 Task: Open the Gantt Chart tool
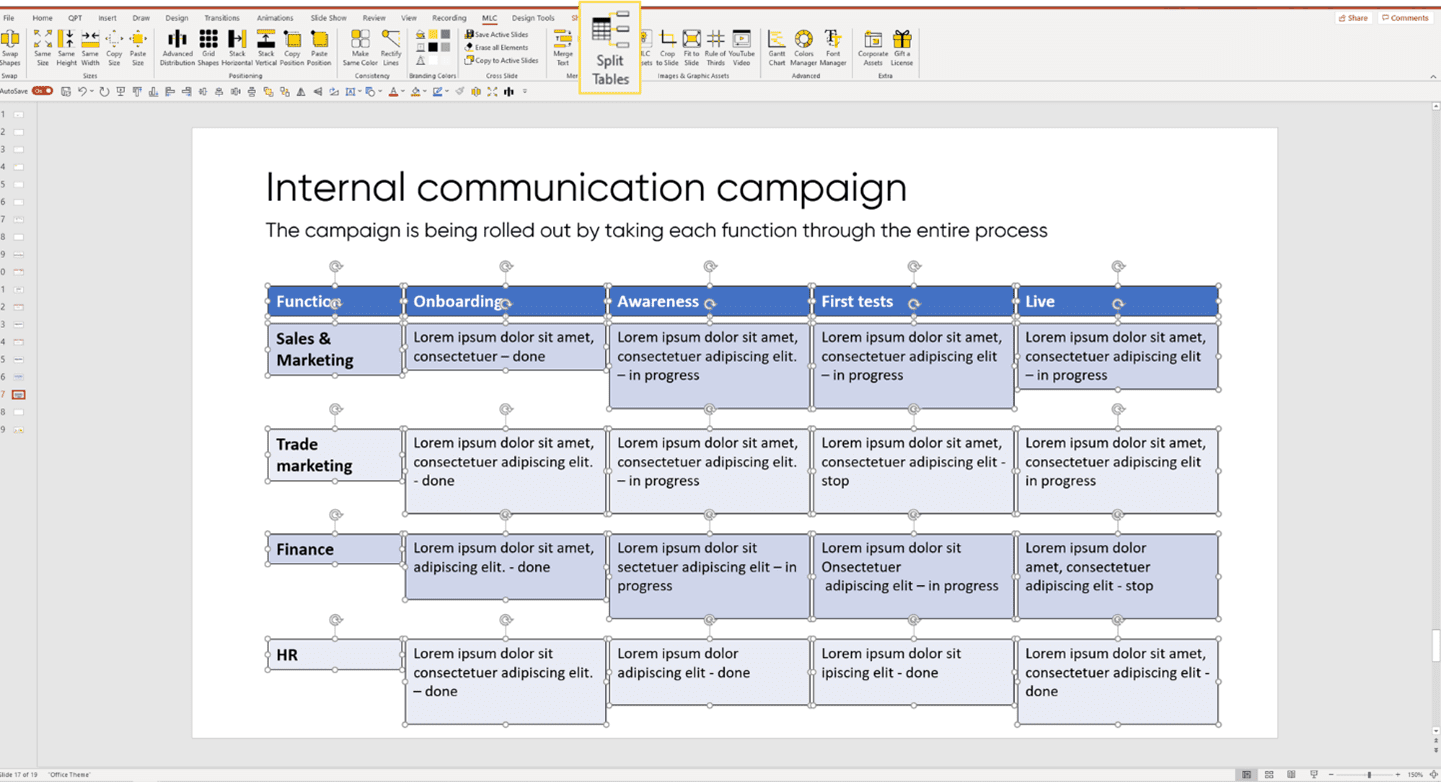pos(777,47)
